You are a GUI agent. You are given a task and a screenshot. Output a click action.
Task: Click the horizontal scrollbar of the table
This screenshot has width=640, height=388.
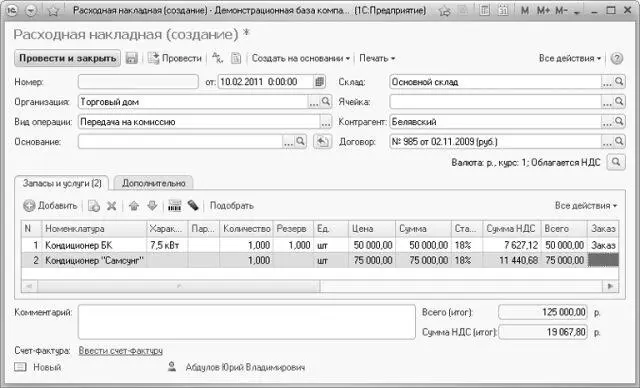point(320,286)
